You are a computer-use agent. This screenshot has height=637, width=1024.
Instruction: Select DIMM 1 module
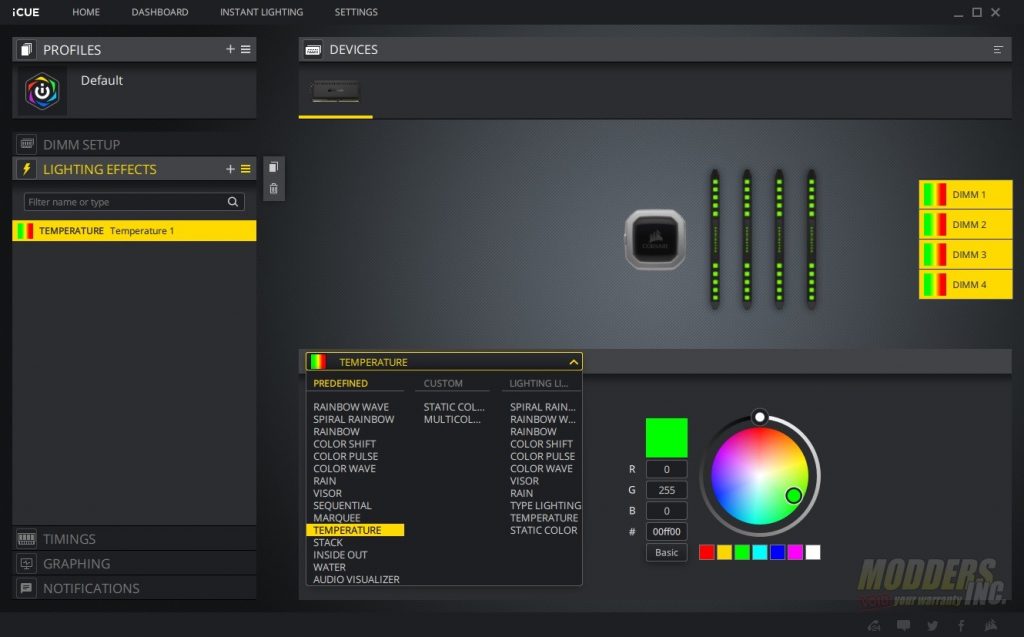pos(965,194)
